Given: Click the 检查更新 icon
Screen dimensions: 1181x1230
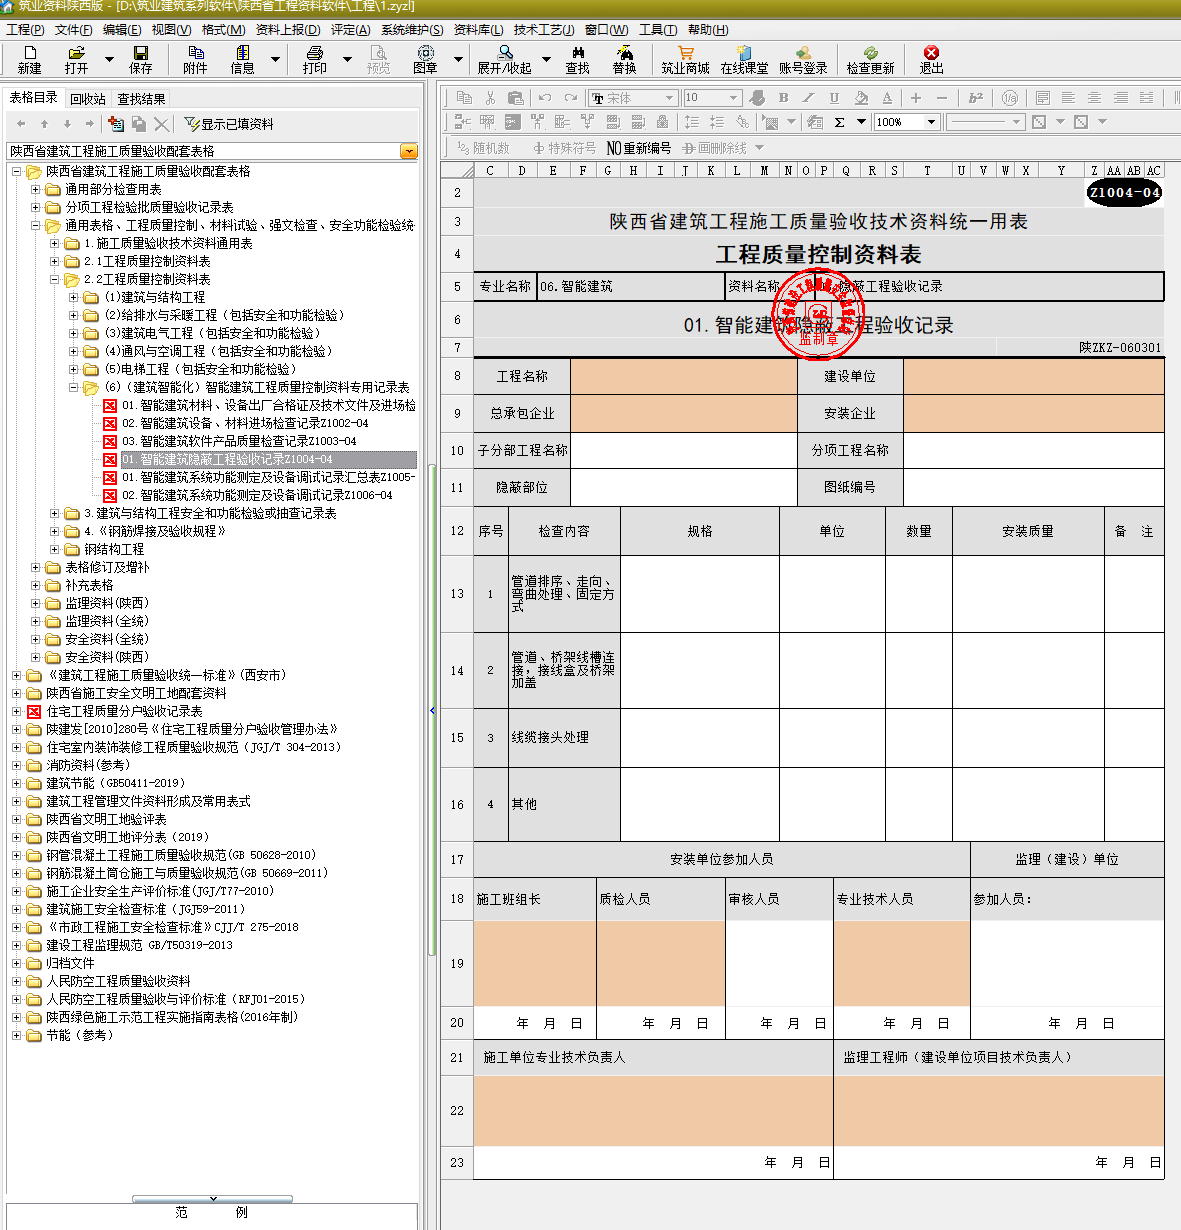Looking at the screenshot, I should (x=870, y=59).
